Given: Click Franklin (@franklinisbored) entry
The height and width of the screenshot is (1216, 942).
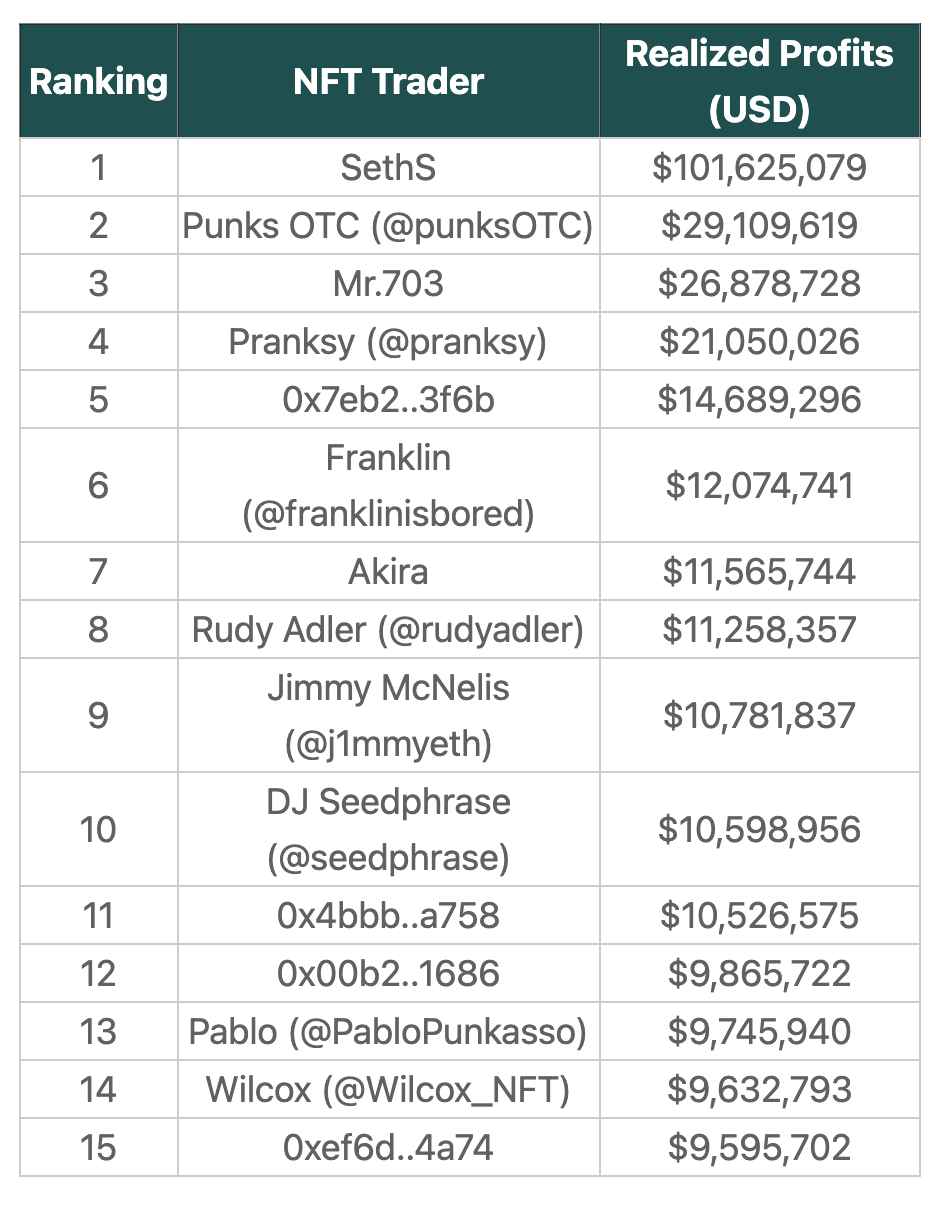Looking at the screenshot, I should tap(388, 486).
